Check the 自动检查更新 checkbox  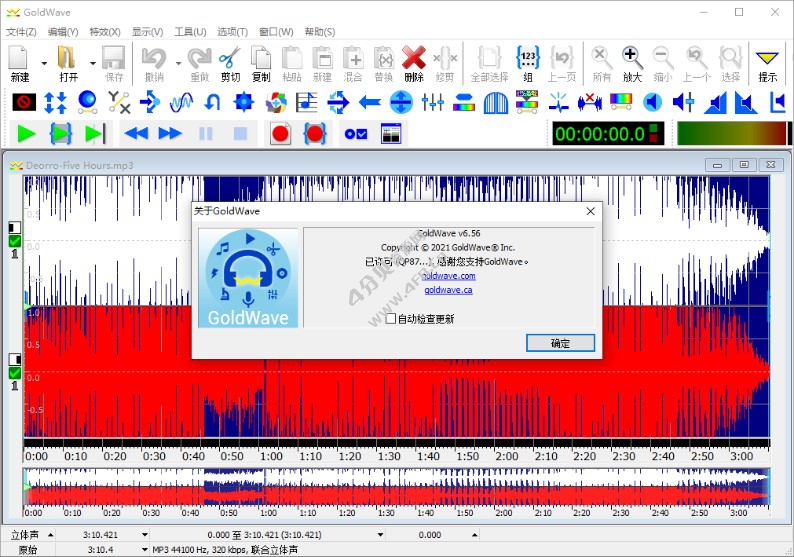pos(390,319)
